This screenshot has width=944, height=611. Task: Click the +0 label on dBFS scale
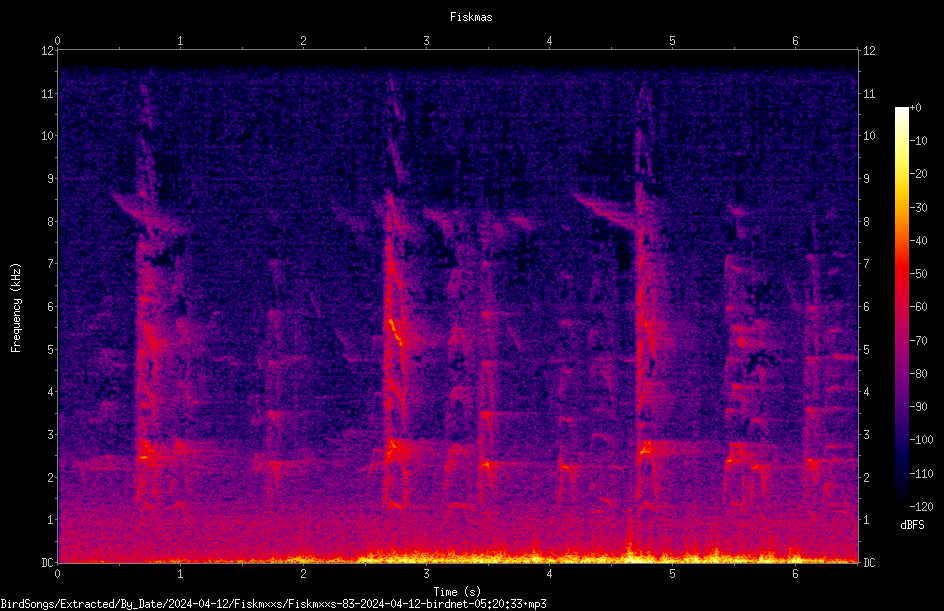coord(916,108)
